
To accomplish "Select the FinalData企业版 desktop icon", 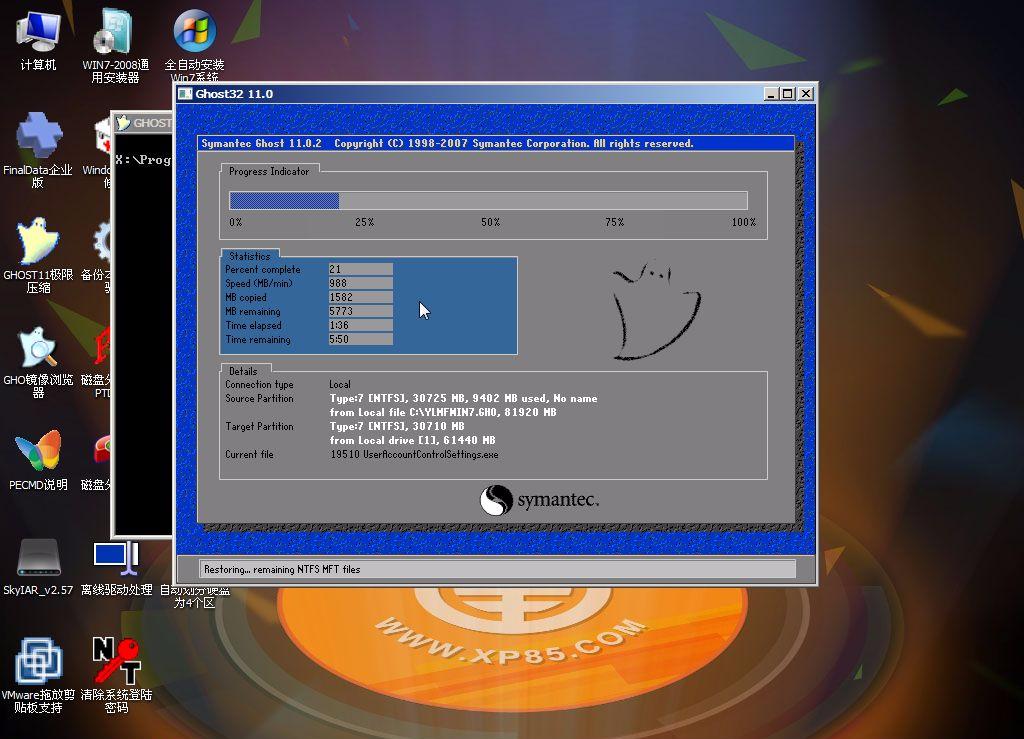I will pyautogui.click(x=38, y=137).
